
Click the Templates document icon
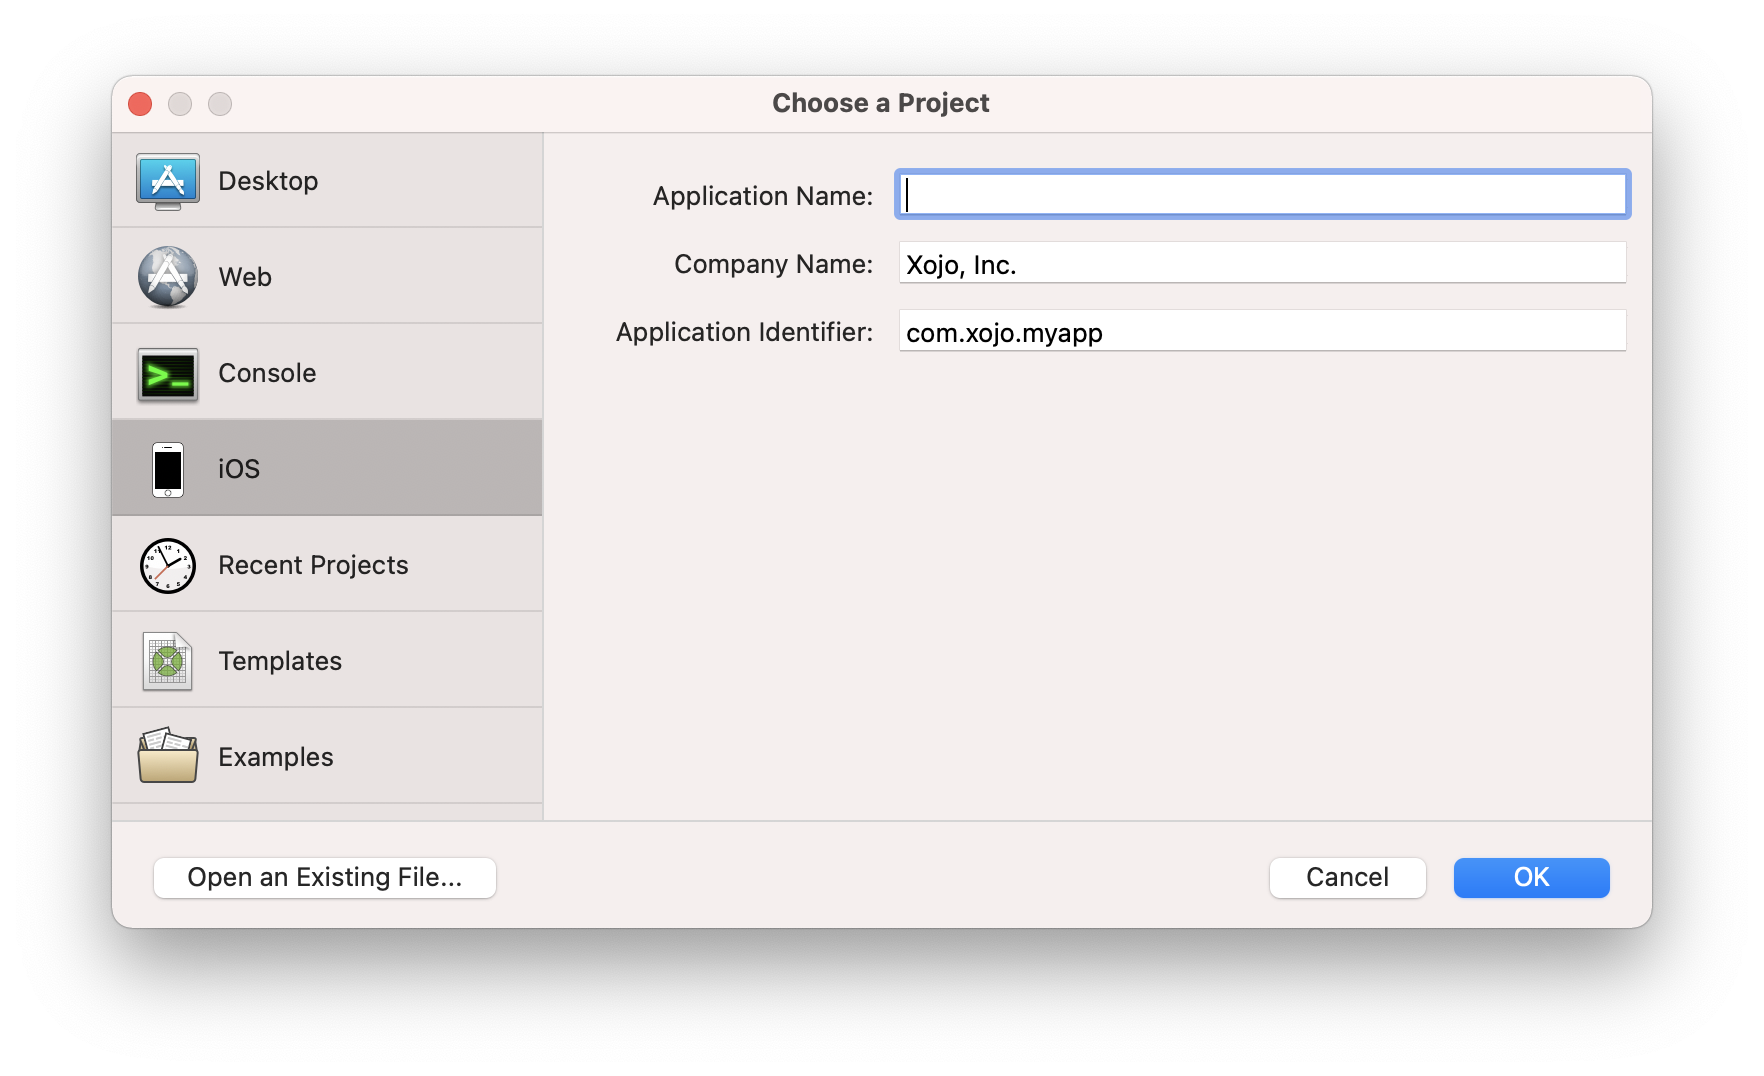coord(168,661)
